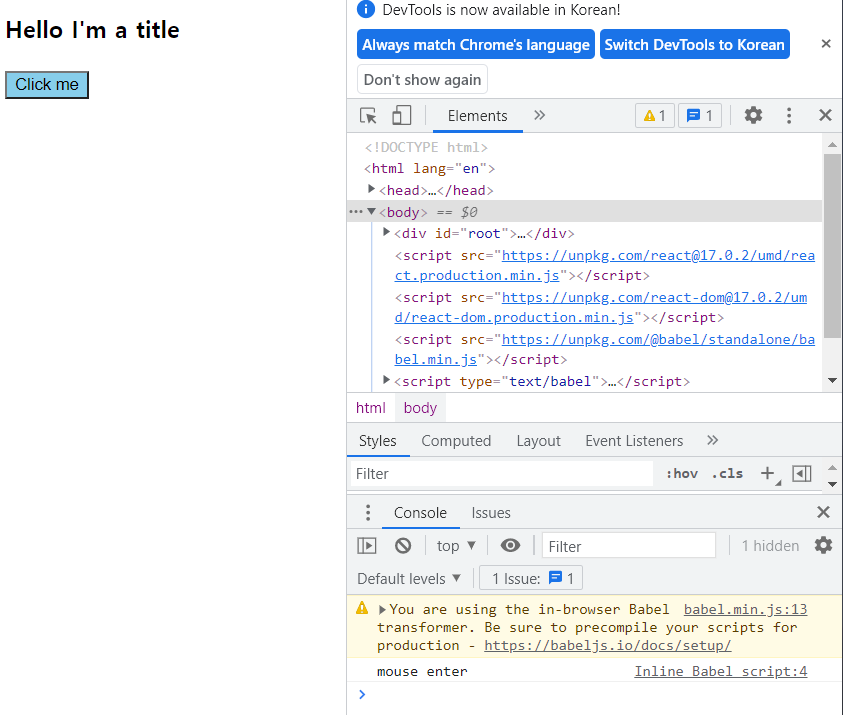Screen dimensions: 843x715
Task: Click the blue issues counter badge
Action: pos(699,116)
